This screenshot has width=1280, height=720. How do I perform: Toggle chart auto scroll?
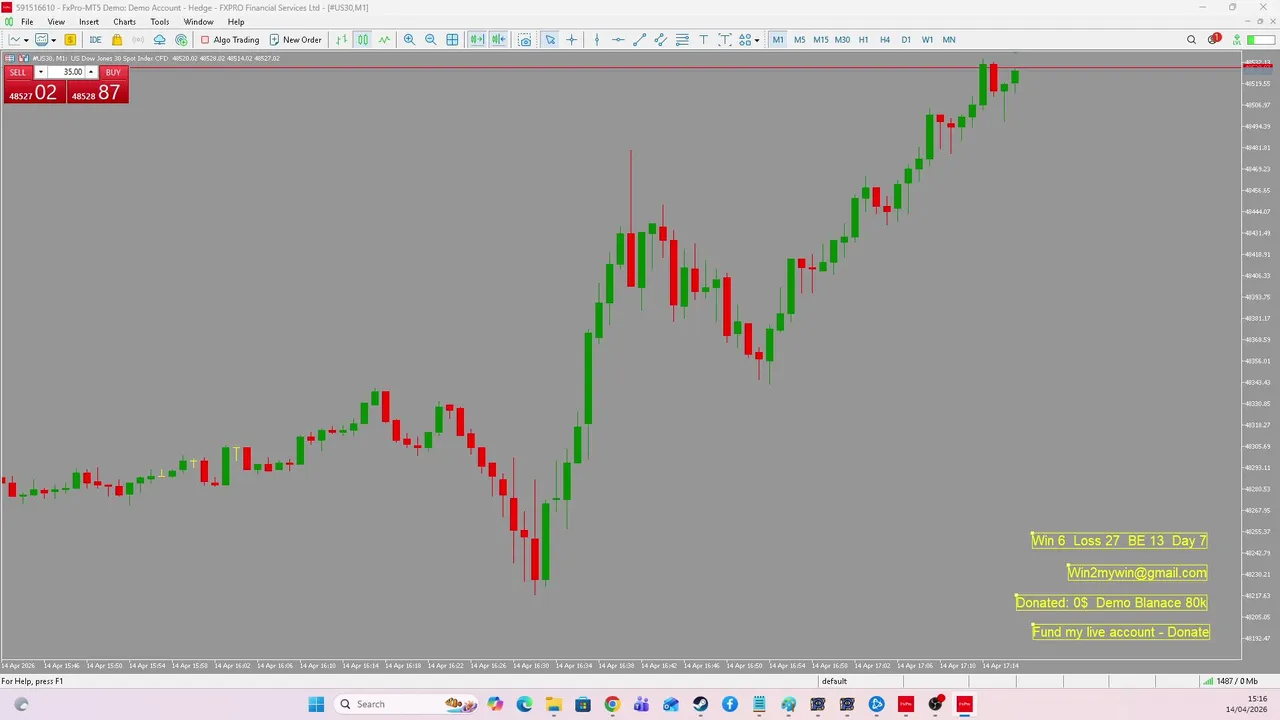[x=477, y=40]
